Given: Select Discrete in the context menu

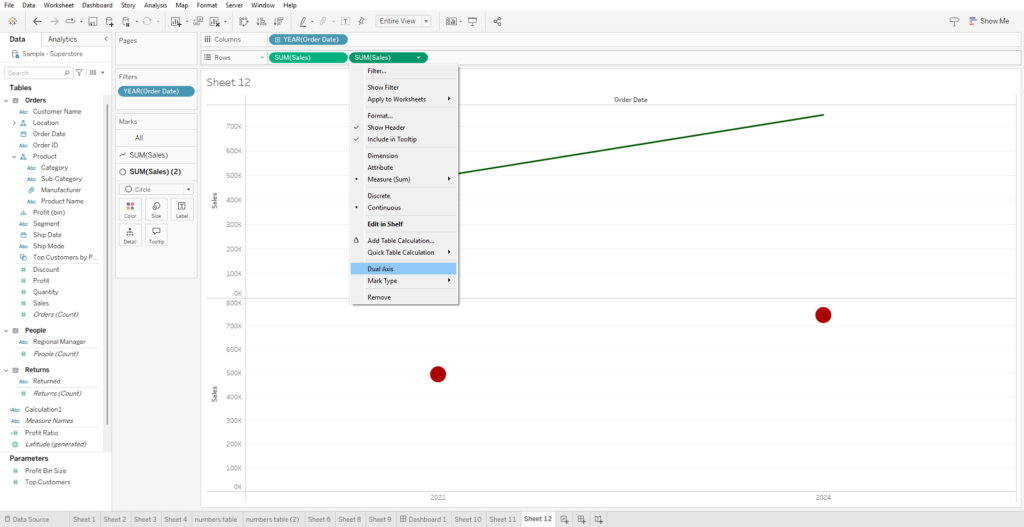Looking at the screenshot, I should (x=404, y=196).
